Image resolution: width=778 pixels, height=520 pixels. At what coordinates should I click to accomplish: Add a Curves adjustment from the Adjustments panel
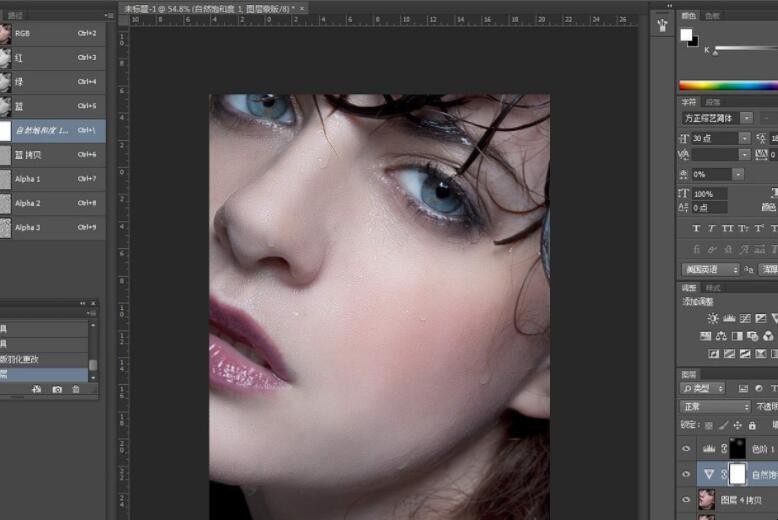[x=745, y=318]
